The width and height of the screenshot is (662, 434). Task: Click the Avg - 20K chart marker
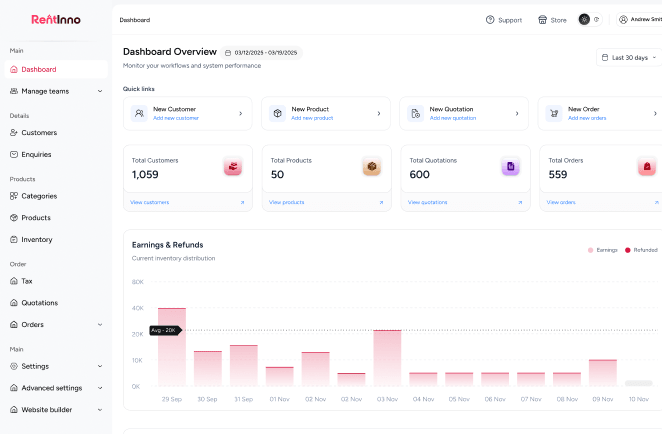pos(166,330)
